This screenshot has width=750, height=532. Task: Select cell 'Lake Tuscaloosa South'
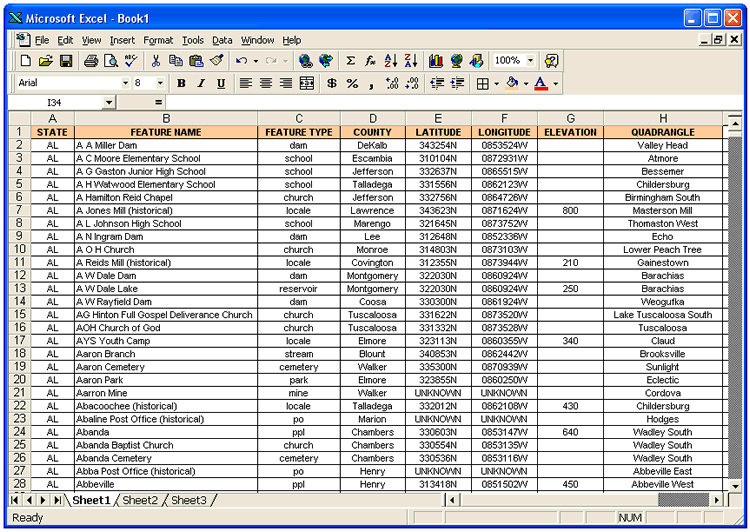pyautogui.click(x=663, y=315)
